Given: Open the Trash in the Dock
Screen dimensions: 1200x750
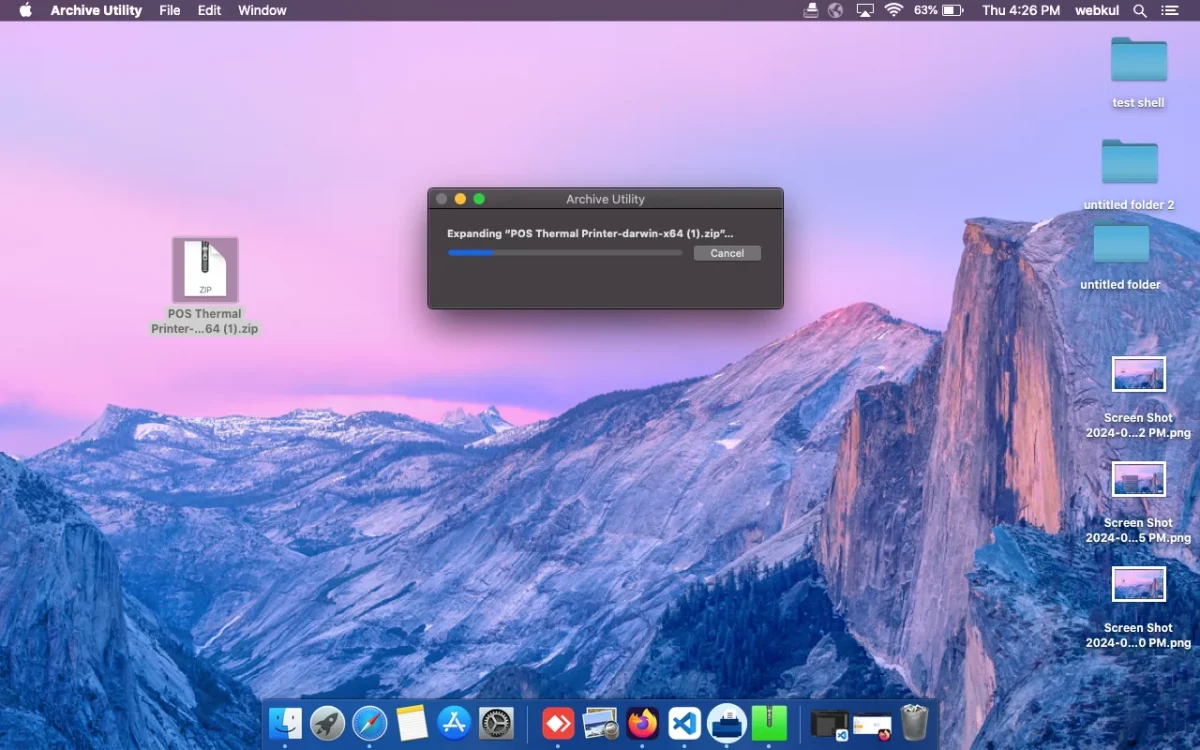Looking at the screenshot, I should click(914, 722).
